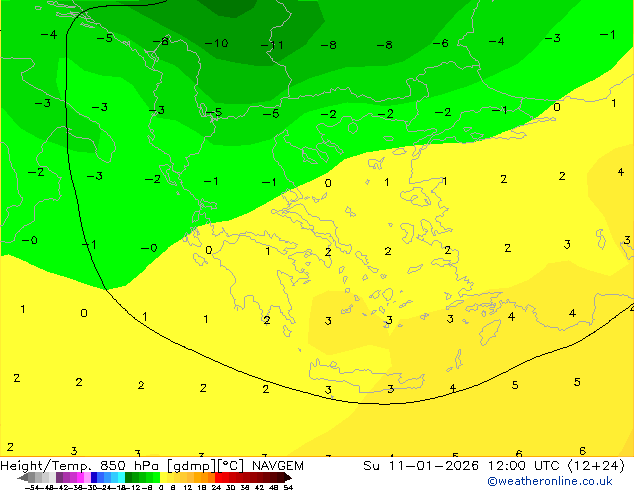Click the "[gdmp]" unit label
This screenshot has height=490, width=634.
coord(192,466)
